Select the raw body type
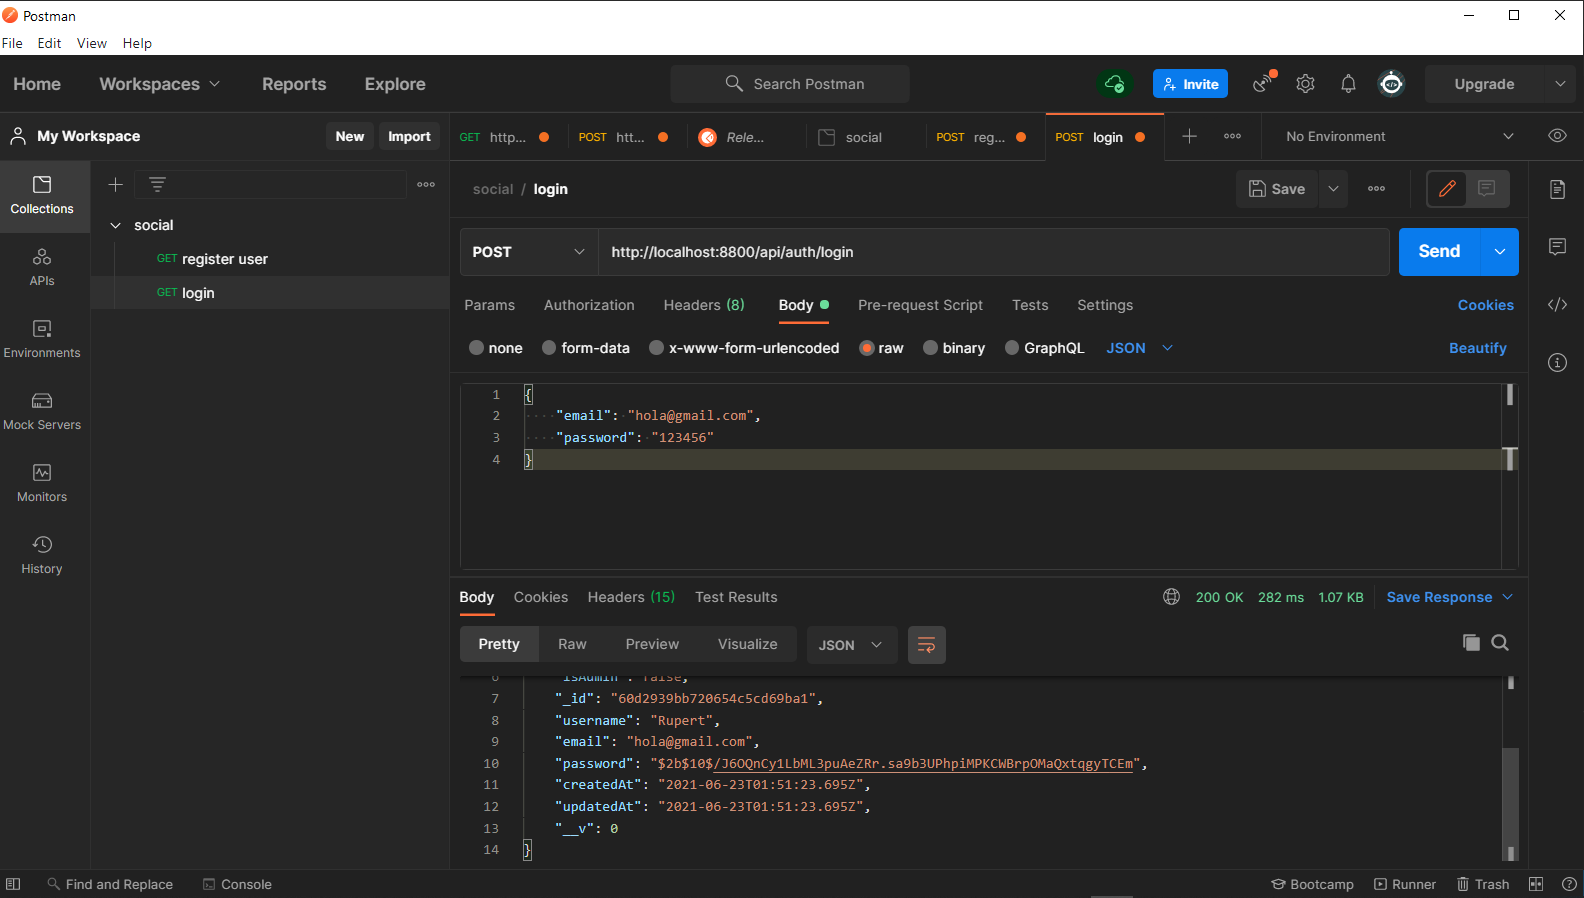 pos(867,348)
